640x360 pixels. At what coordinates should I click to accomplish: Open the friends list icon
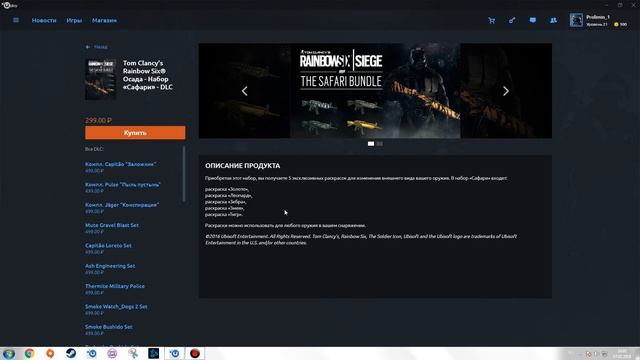pyautogui.click(x=553, y=20)
